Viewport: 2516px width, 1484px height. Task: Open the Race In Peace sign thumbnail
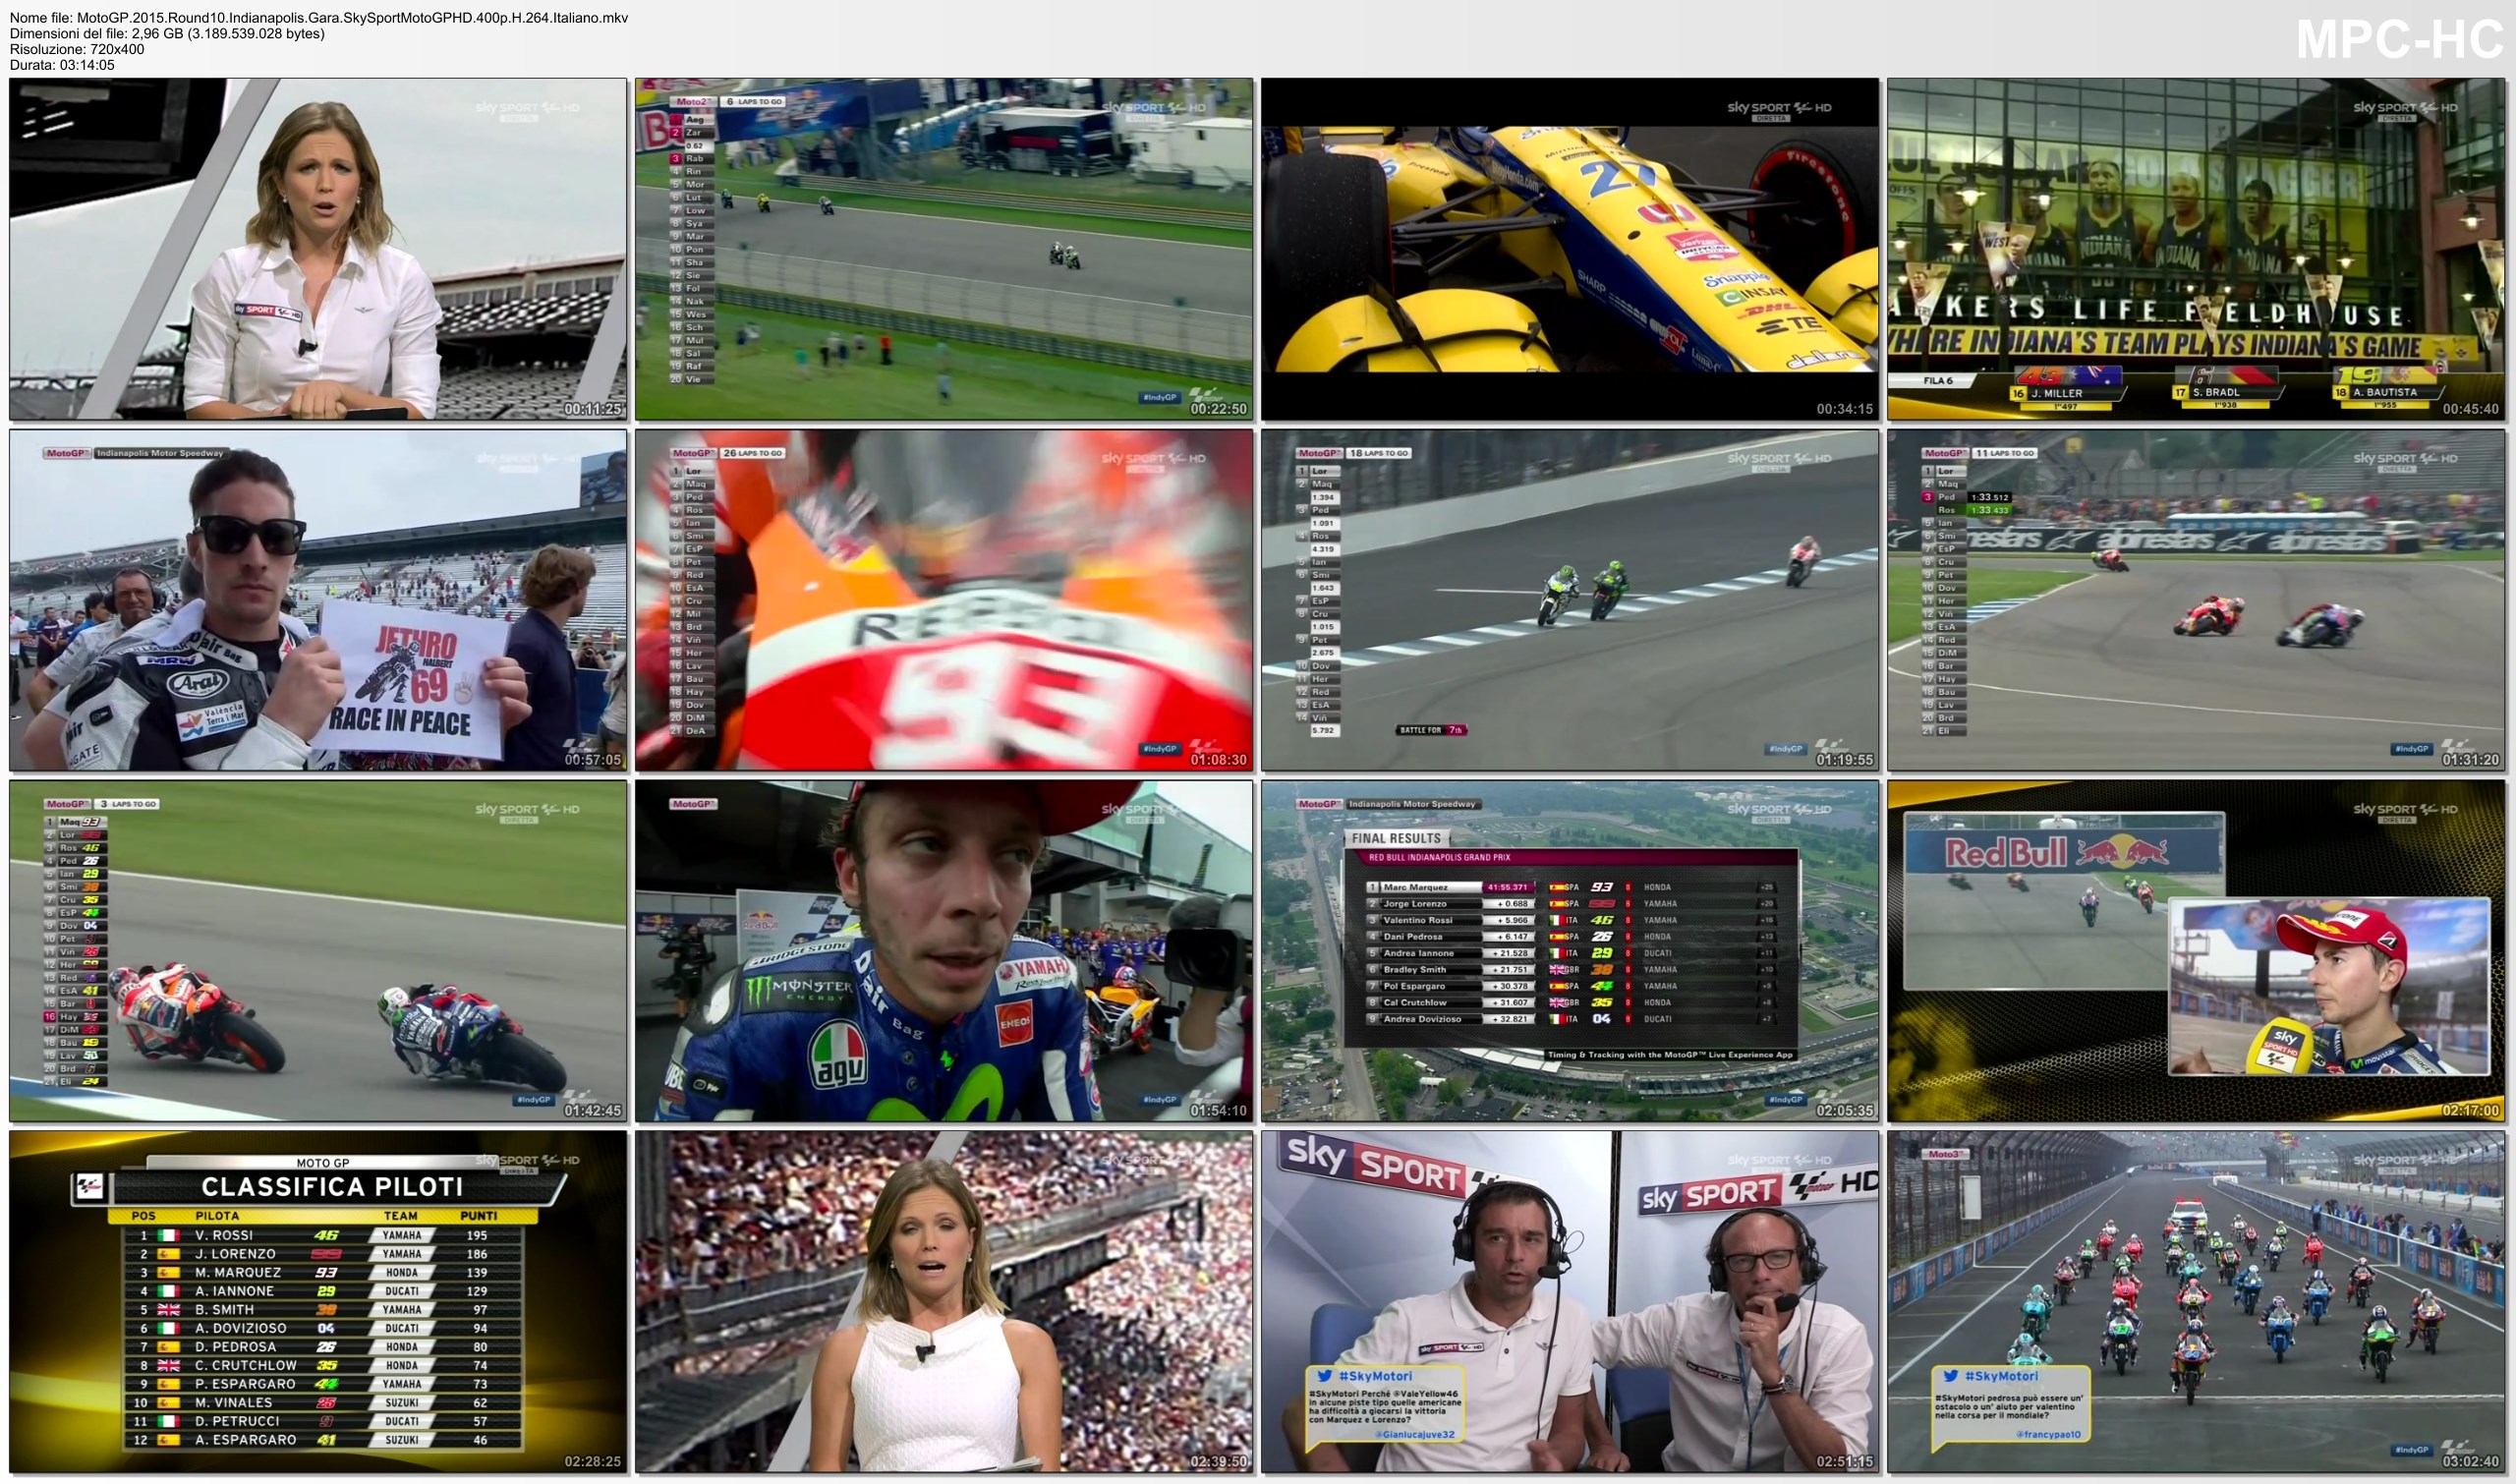click(318, 600)
